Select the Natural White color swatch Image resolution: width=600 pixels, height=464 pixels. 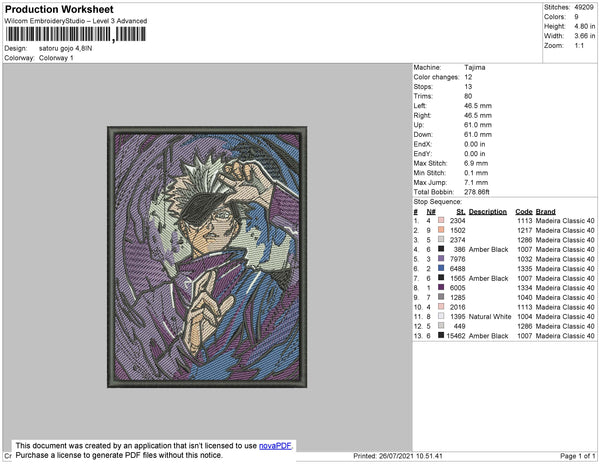tap(441, 316)
